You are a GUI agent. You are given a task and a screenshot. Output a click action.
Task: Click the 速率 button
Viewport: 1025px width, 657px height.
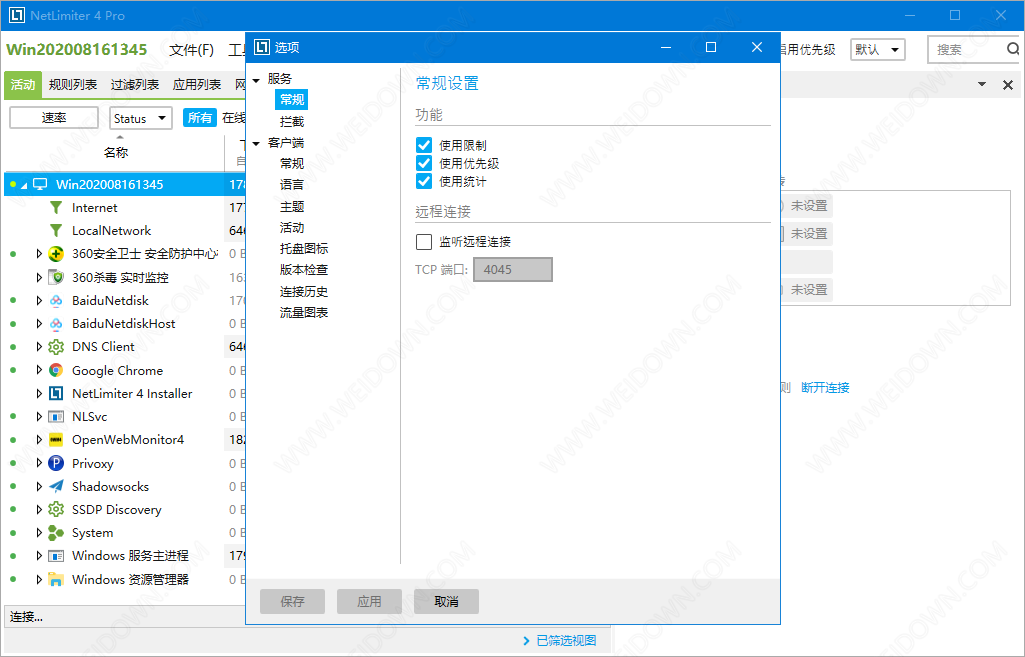tap(54, 118)
